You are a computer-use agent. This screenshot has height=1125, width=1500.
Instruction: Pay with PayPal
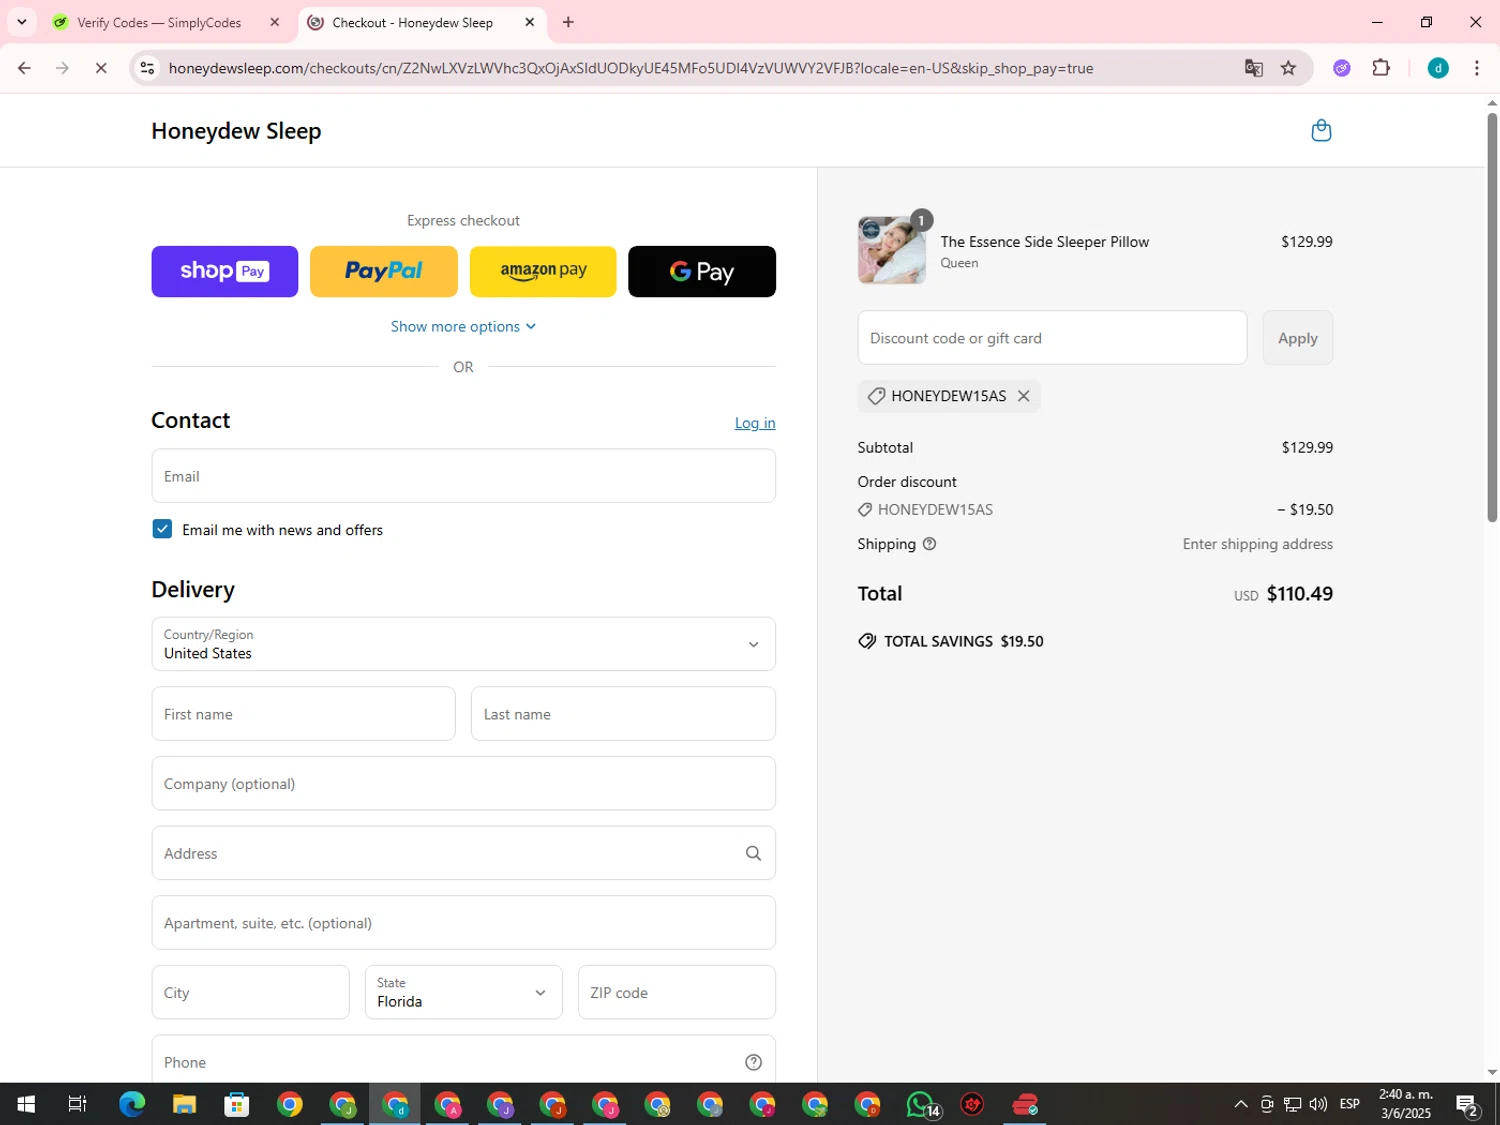tap(384, 271)
